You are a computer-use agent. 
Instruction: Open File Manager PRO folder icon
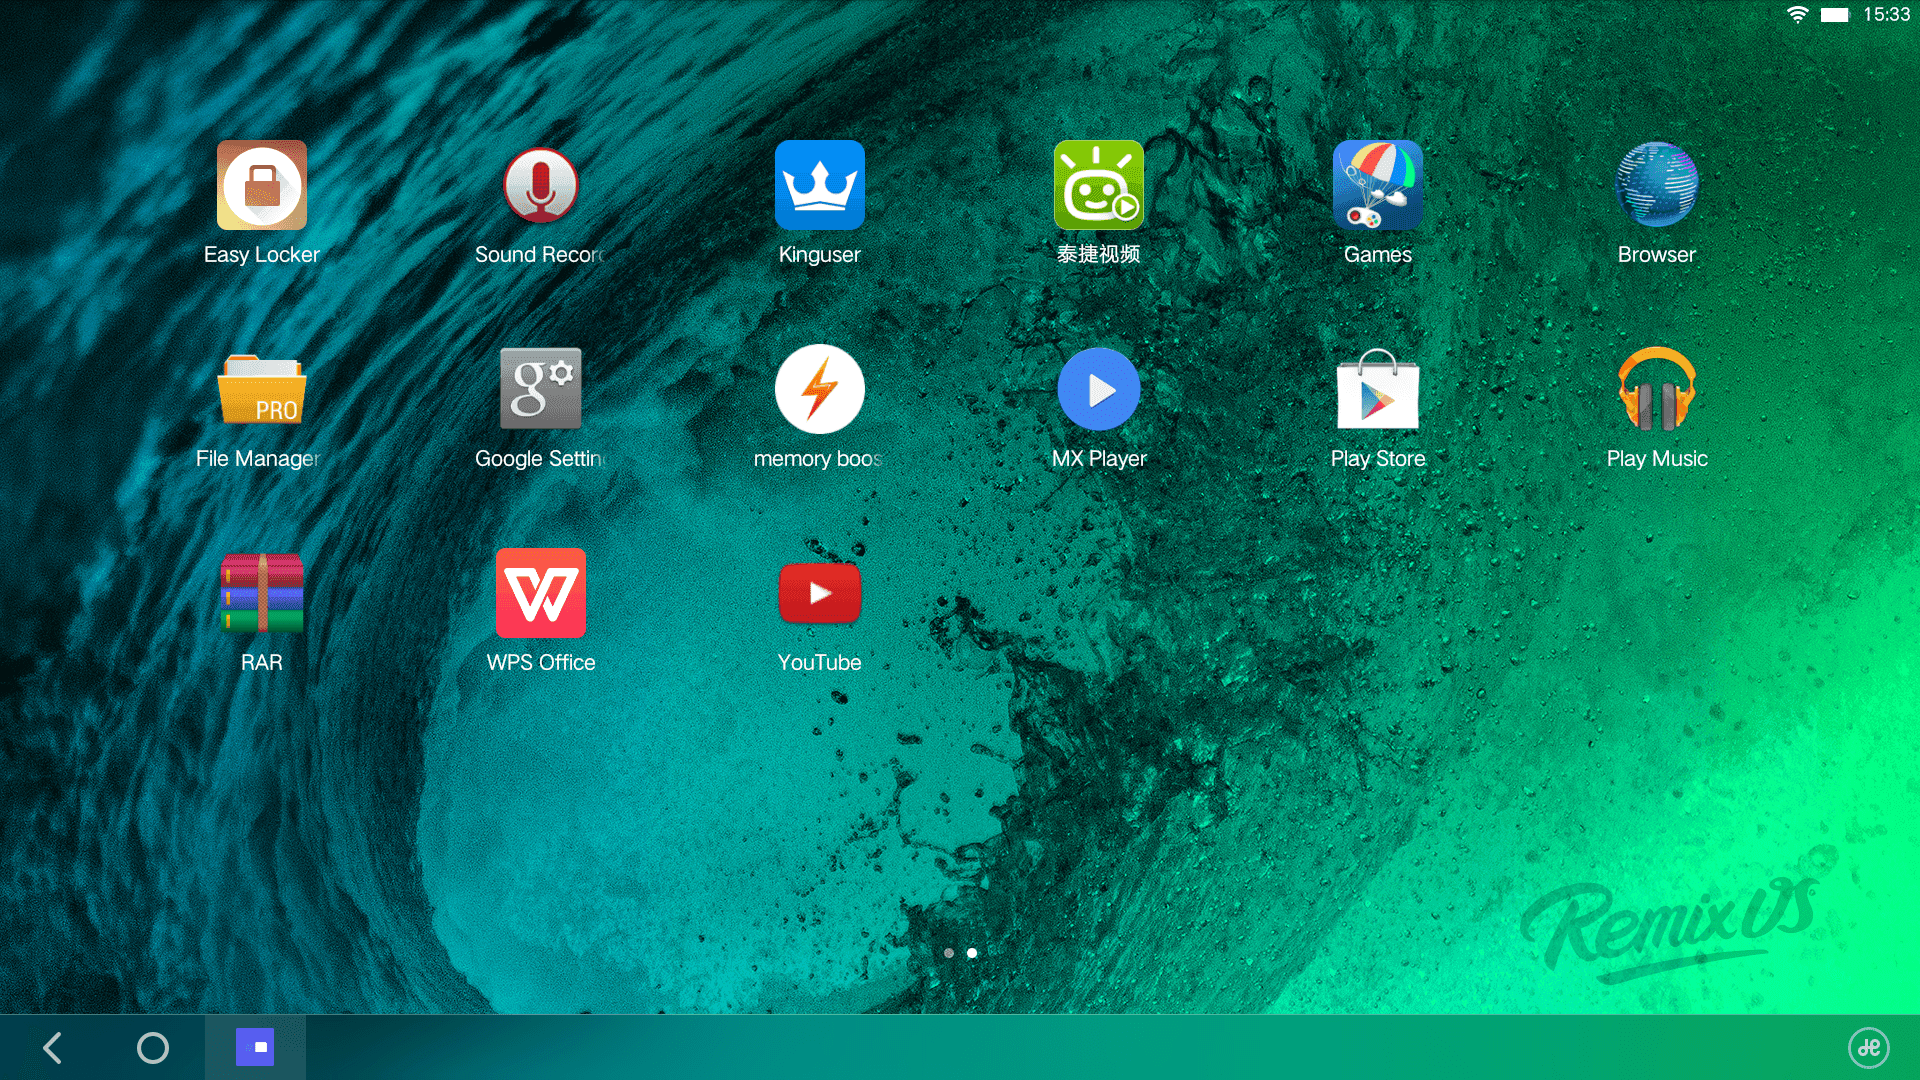click(262, 389)
